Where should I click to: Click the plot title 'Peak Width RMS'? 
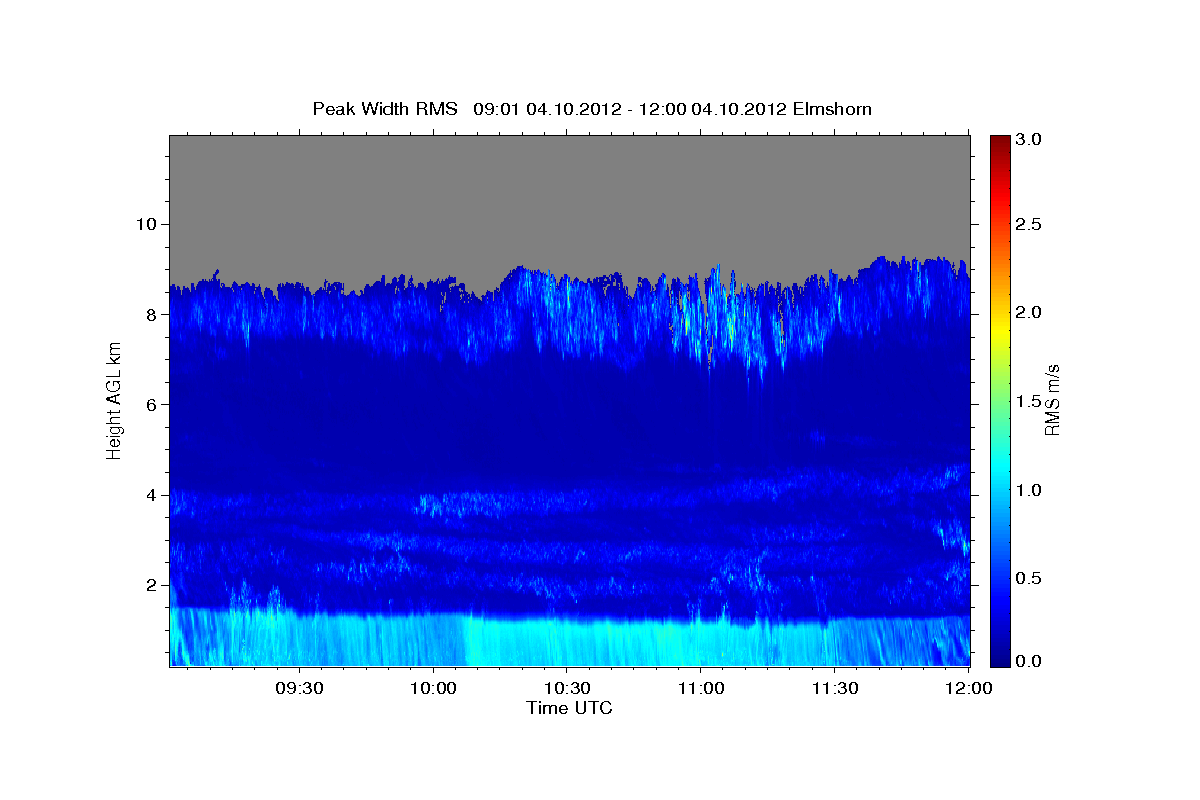(385, 109)
